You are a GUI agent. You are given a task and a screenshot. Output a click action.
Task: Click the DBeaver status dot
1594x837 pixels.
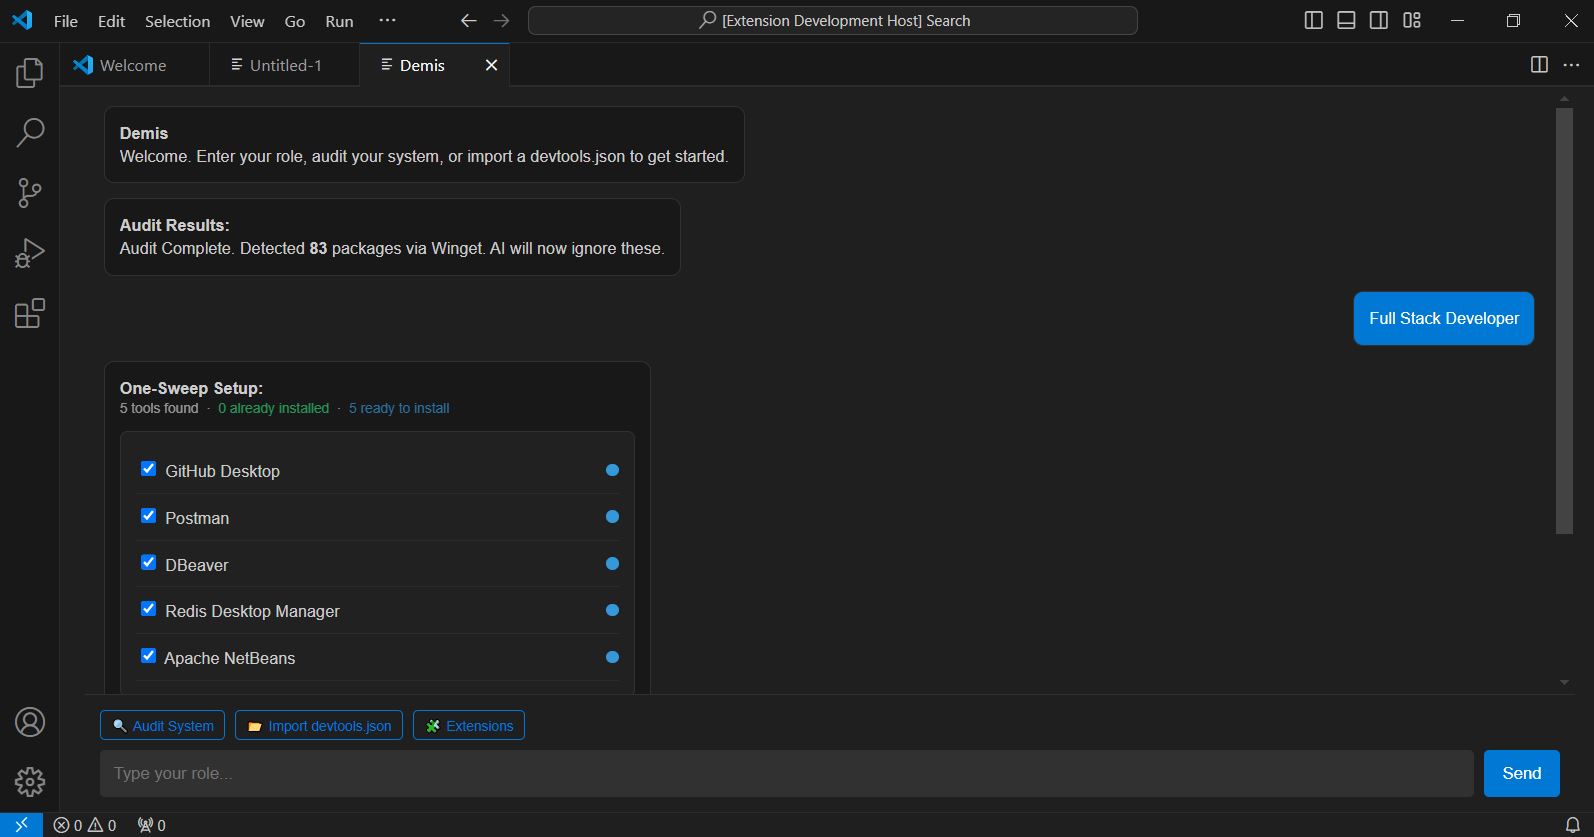[x=613, y=564]
